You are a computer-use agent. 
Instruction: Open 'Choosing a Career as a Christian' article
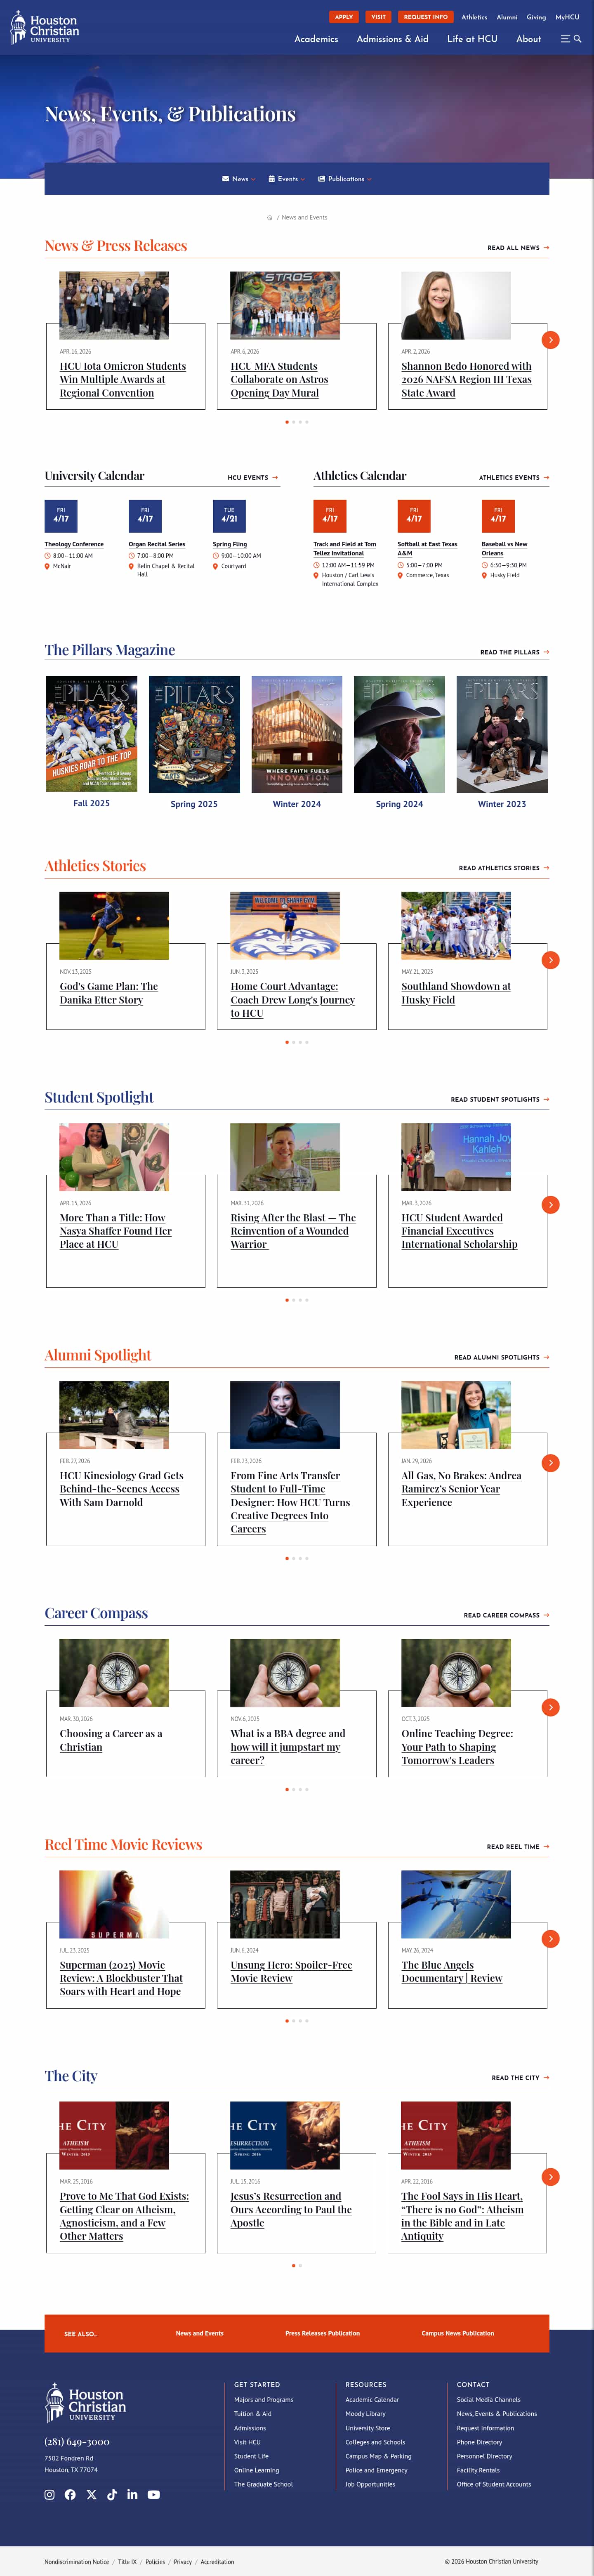[111, 1740]
